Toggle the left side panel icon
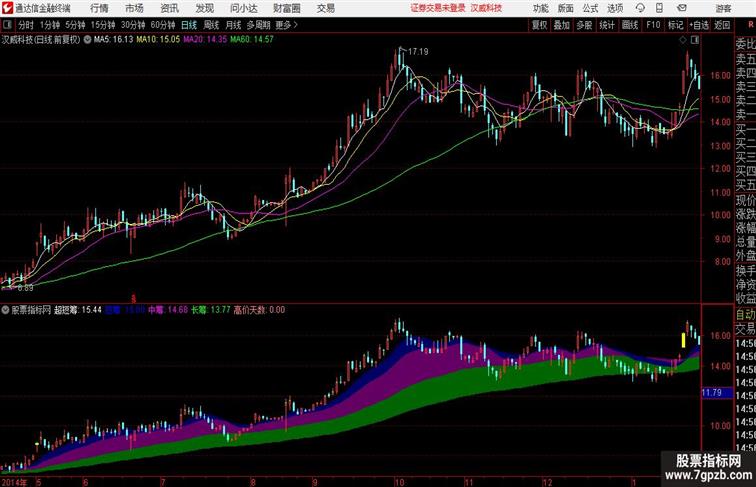Viewport: 756px width, 487px height. [7, 25]
